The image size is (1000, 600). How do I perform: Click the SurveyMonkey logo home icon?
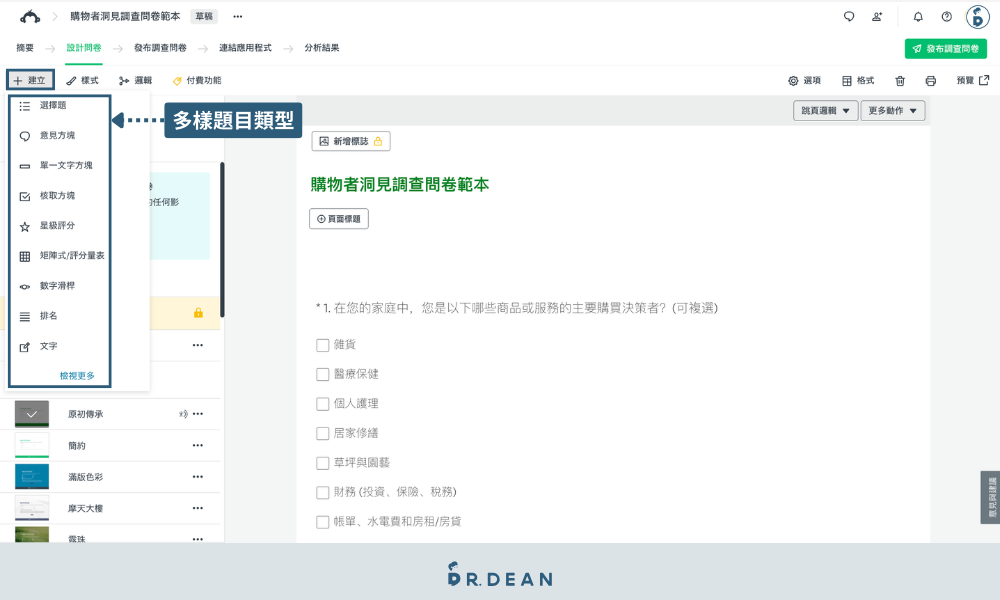[x=30, y=17]
